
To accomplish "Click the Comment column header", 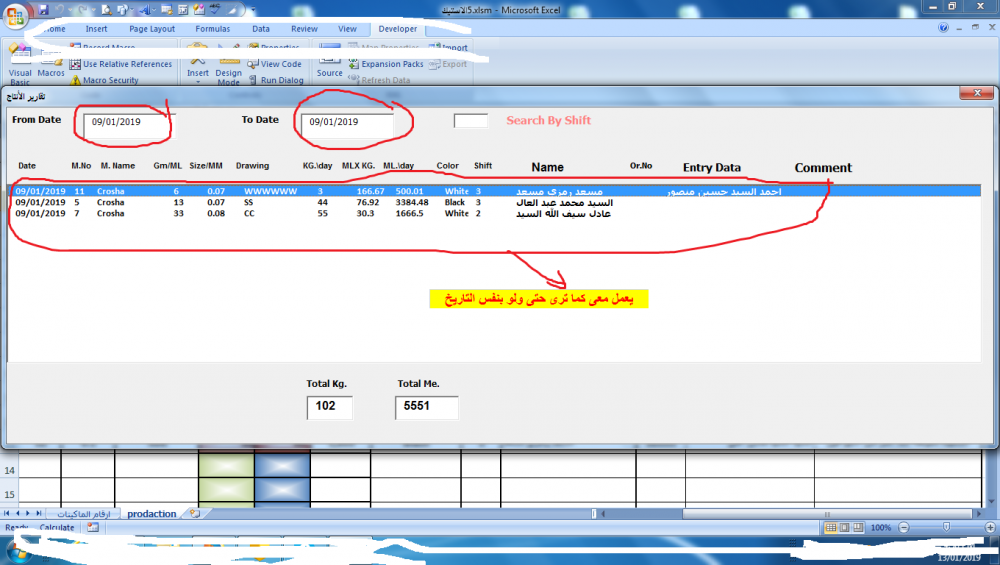I will [823, 168].
